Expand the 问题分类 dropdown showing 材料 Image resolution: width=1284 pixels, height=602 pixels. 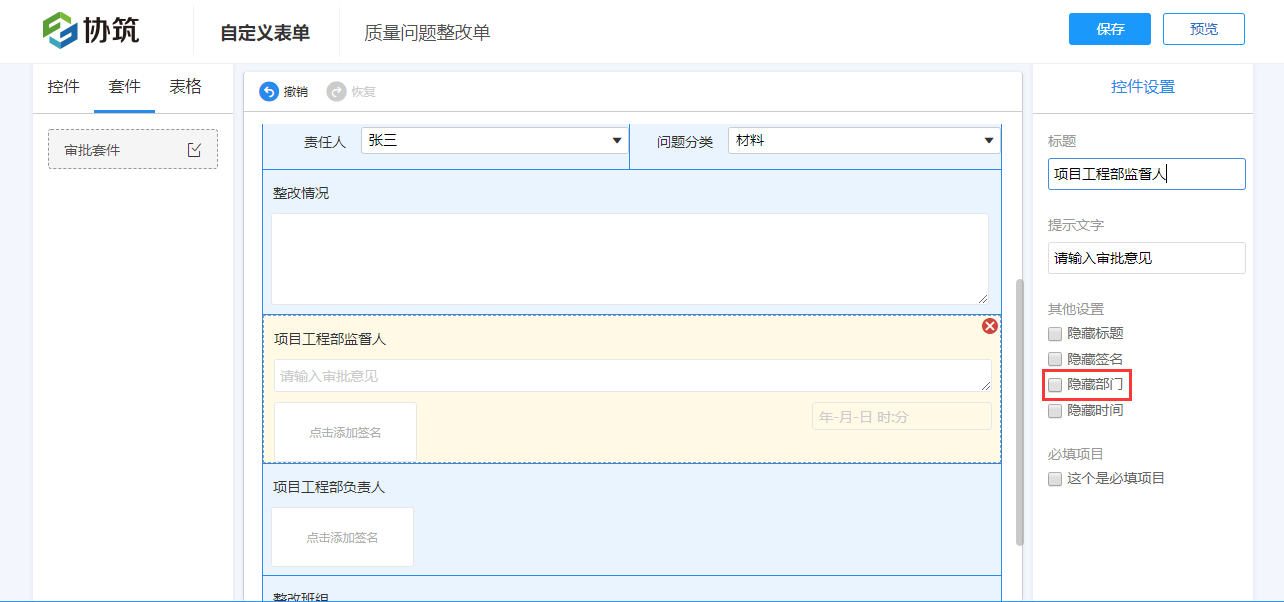coord(863,141)
